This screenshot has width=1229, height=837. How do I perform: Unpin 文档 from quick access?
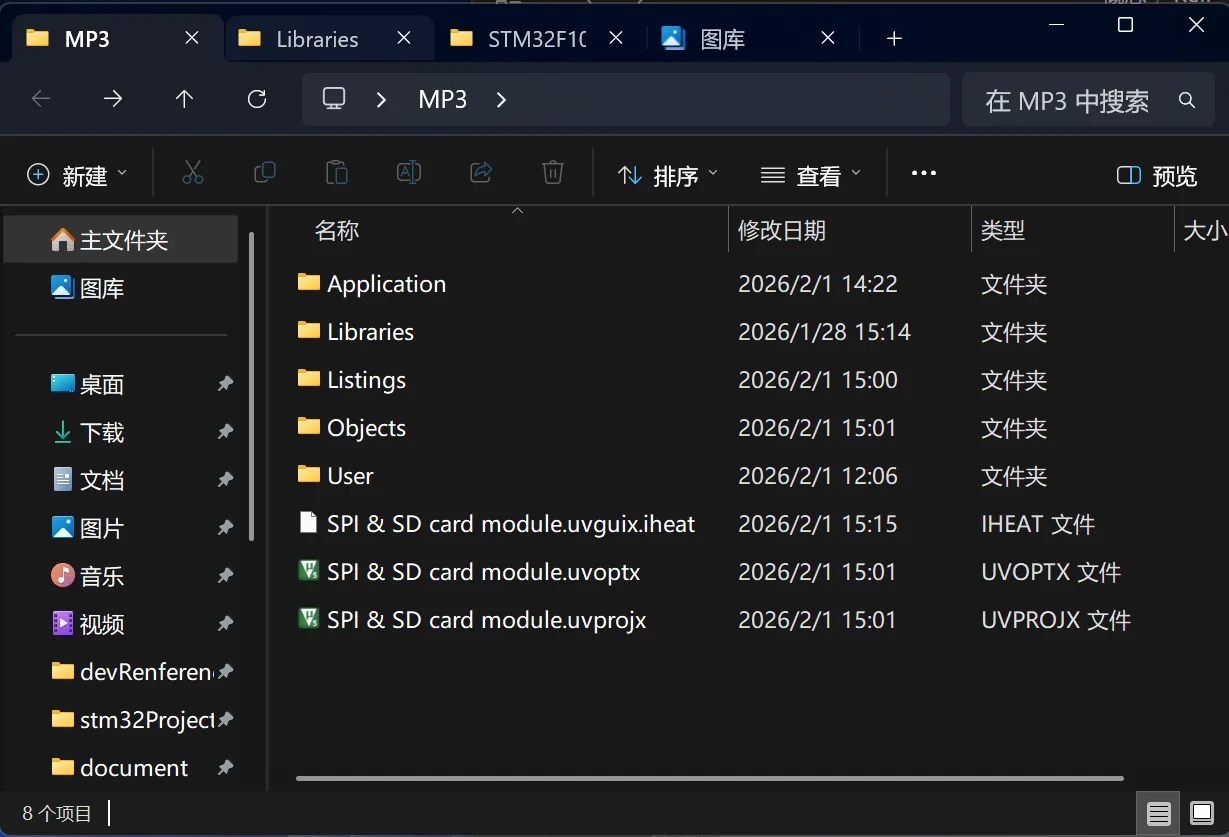(225, 480)
